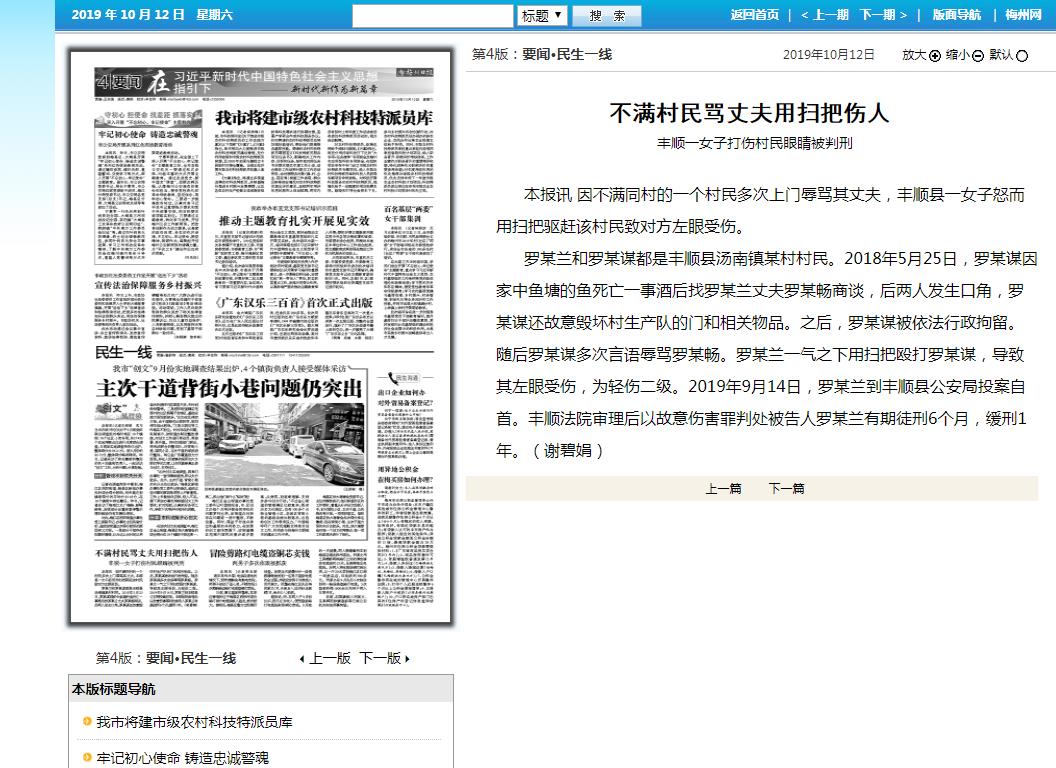Click the 放大 zoom-in plus icon
1056x768 pixels.
[x=935, y=56]
